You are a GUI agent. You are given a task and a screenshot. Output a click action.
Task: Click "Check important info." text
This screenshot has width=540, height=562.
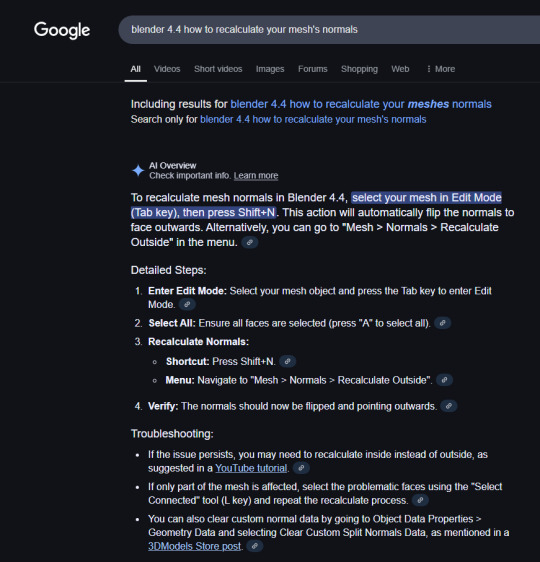(190, 176)
